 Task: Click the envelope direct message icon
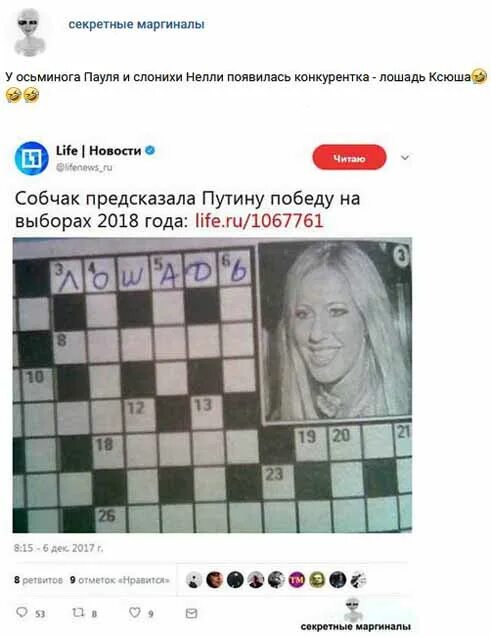click(x=191, y=613)
